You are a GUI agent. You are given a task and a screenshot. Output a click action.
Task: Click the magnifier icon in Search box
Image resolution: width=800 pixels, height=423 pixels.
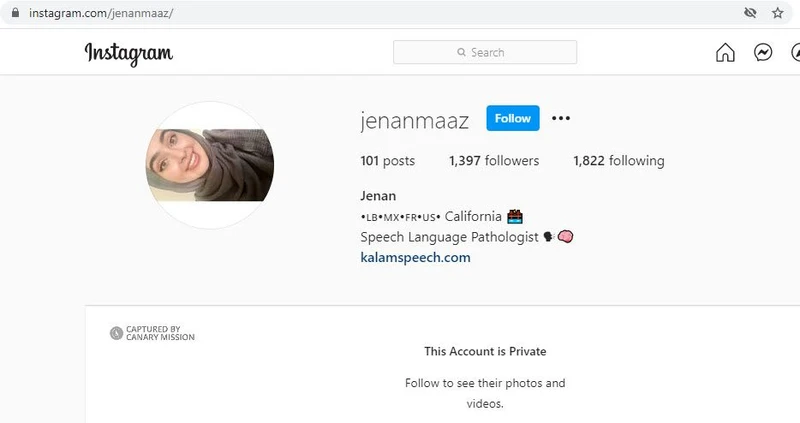461,52
